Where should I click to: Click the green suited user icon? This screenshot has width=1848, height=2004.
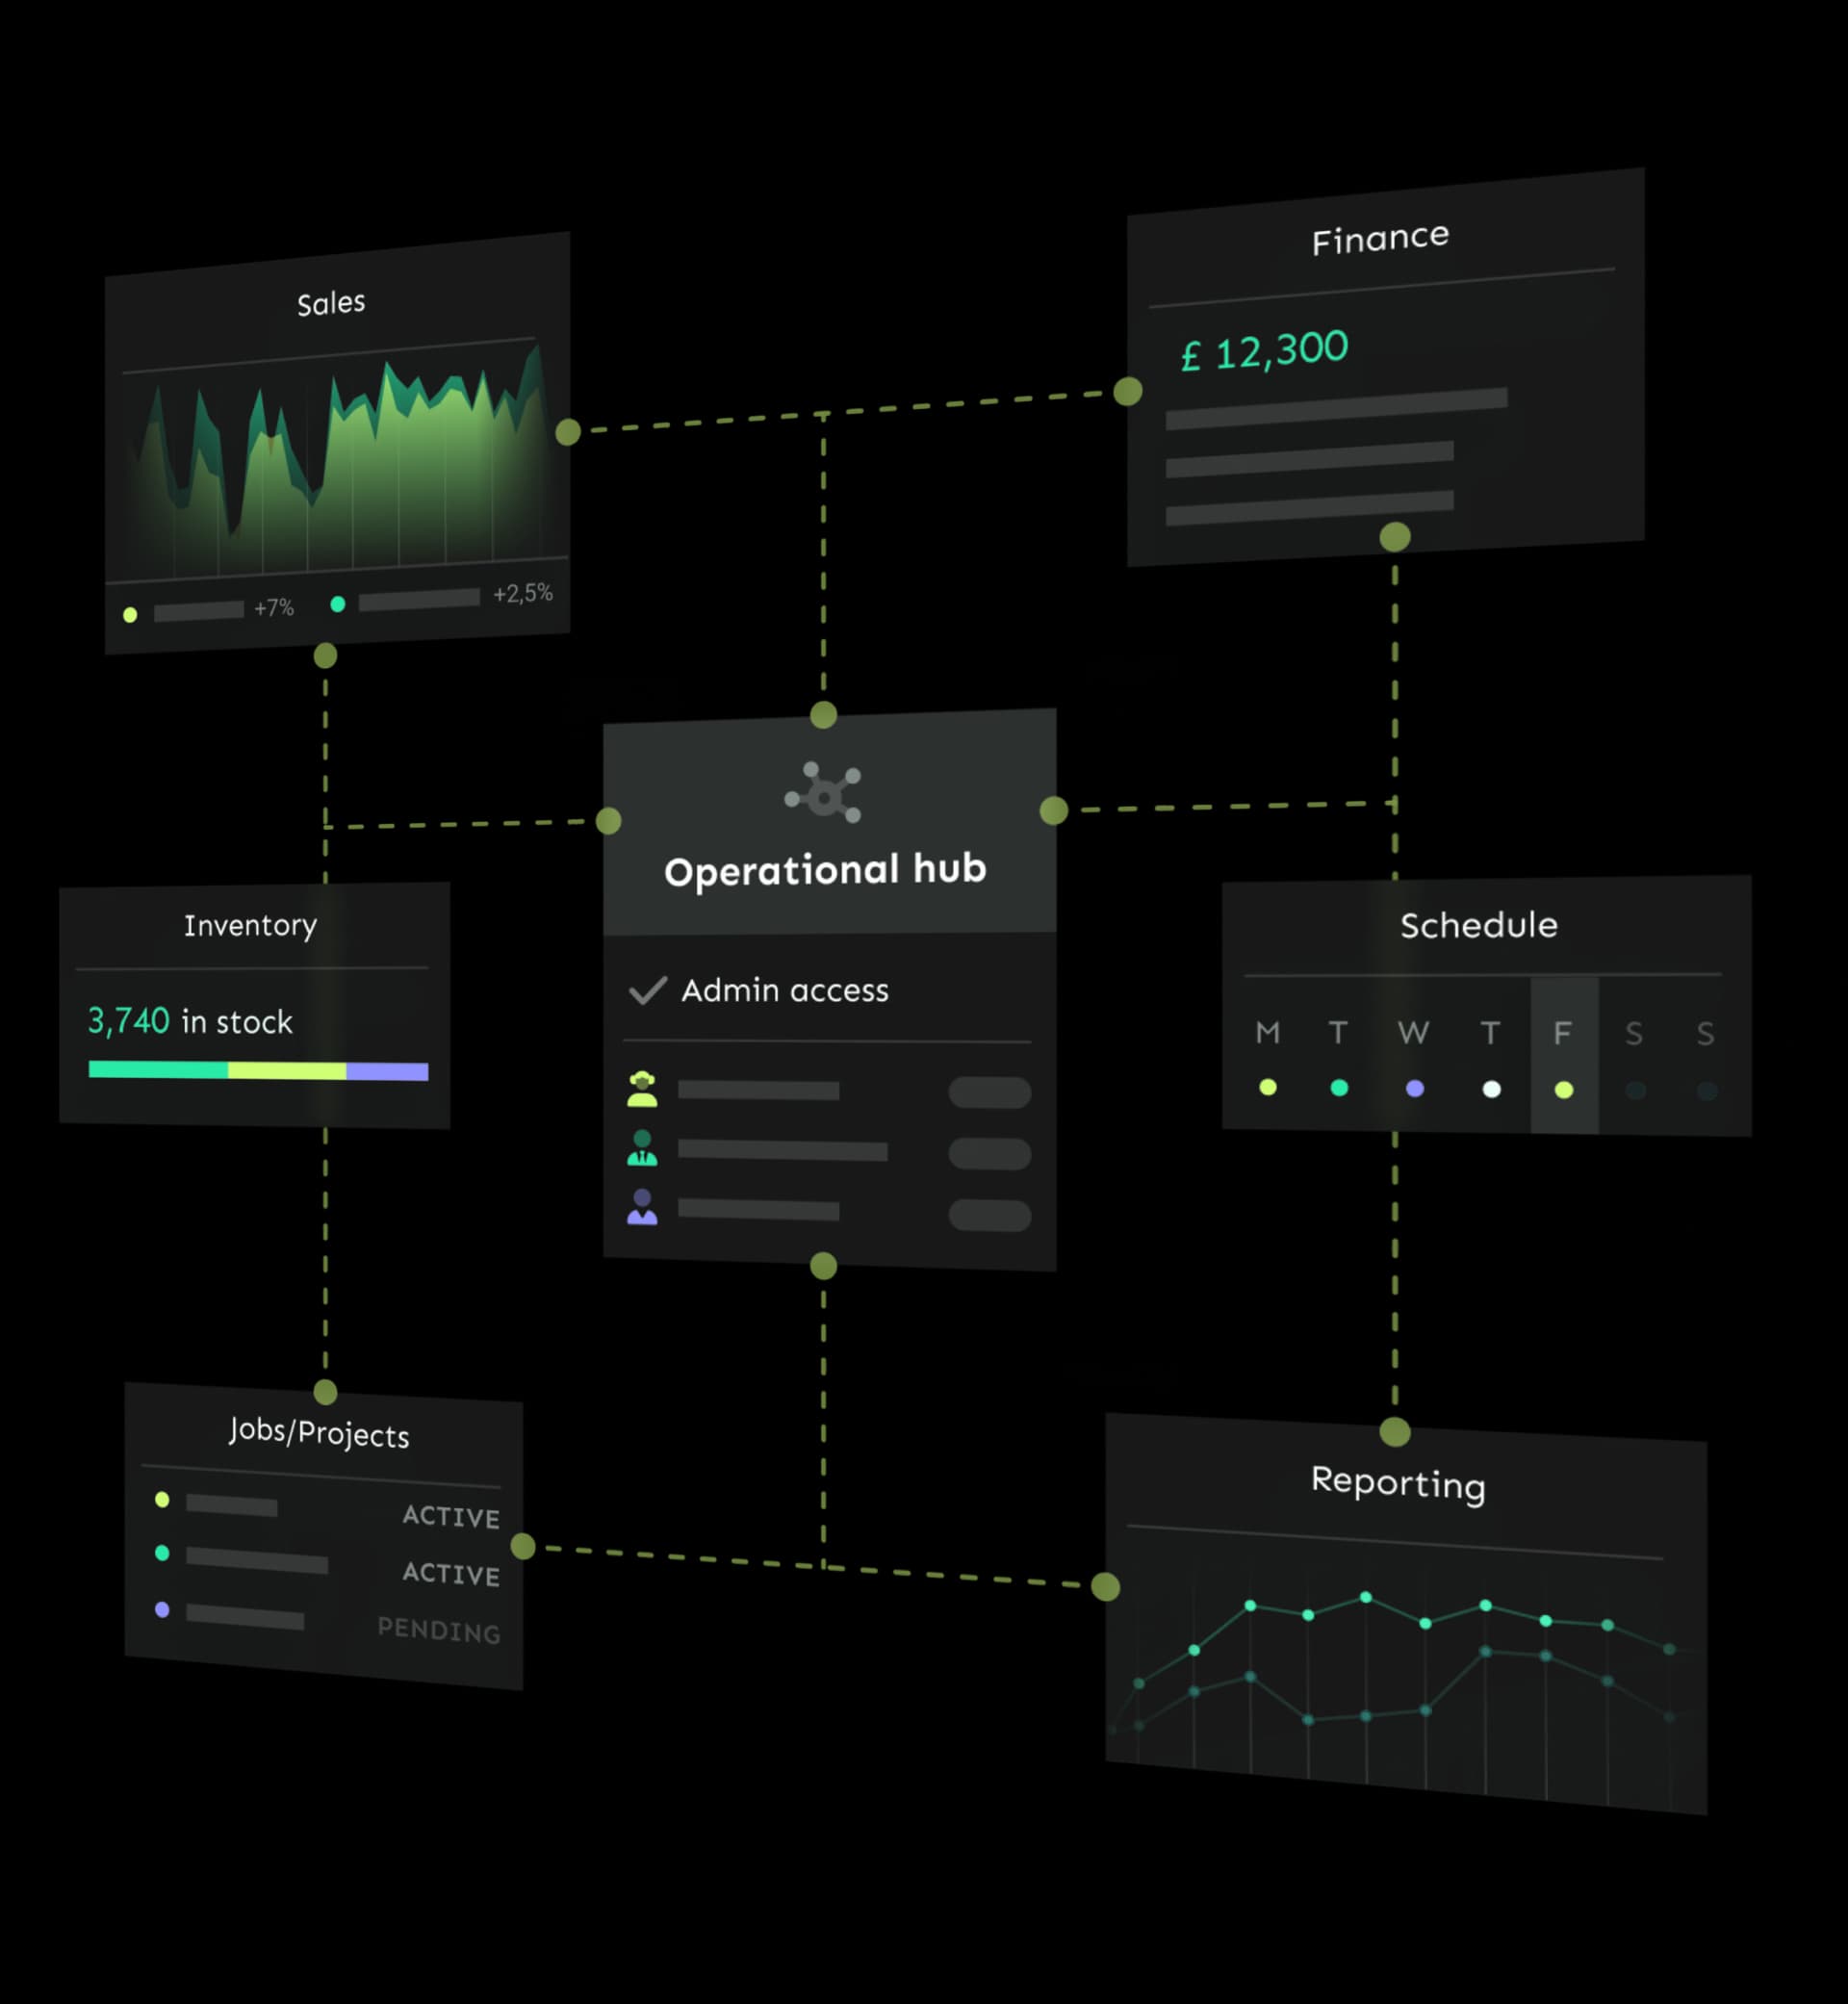(x=642, y=1148)
